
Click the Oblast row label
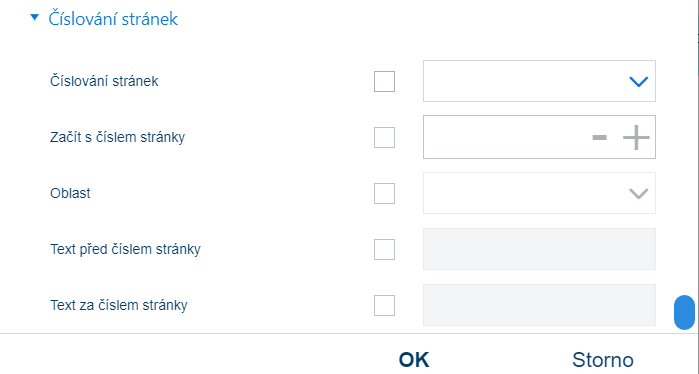click(x=70, y=193)
